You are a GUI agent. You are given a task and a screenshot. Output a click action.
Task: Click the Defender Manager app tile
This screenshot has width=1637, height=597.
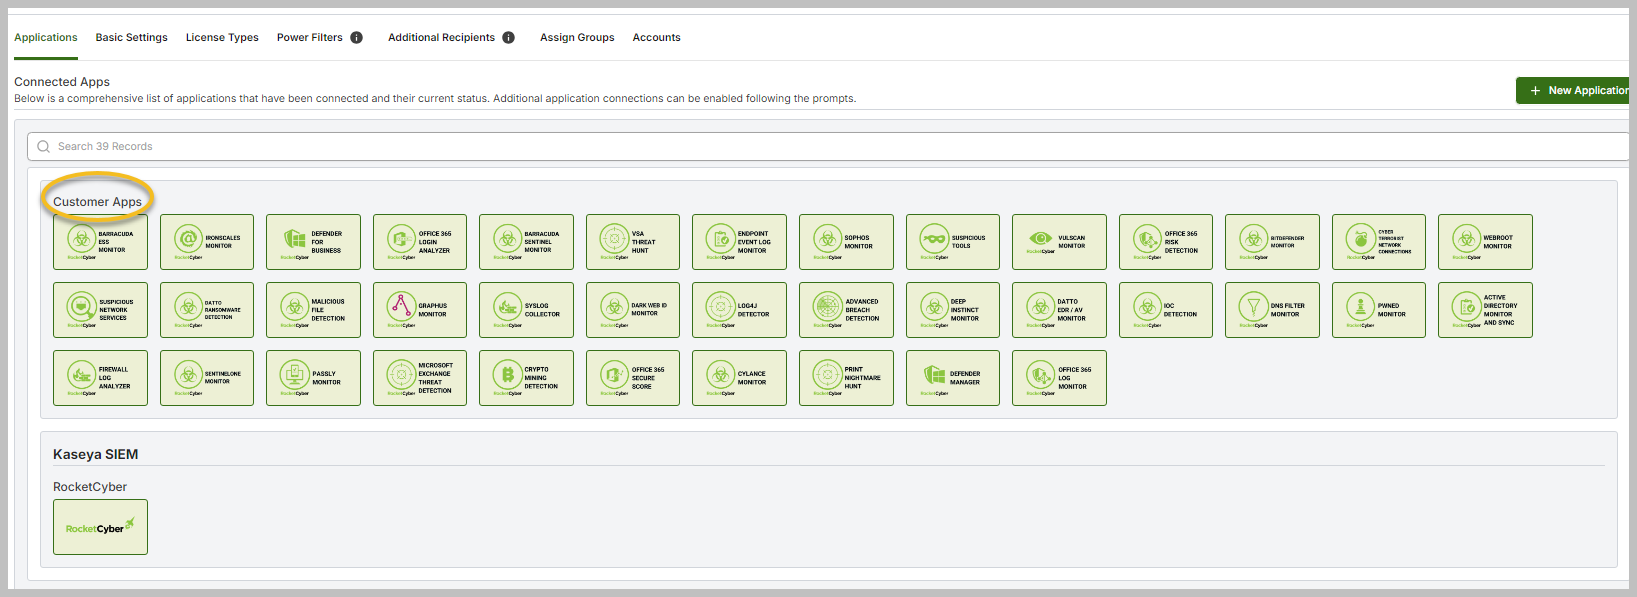[x=953, y=378]
